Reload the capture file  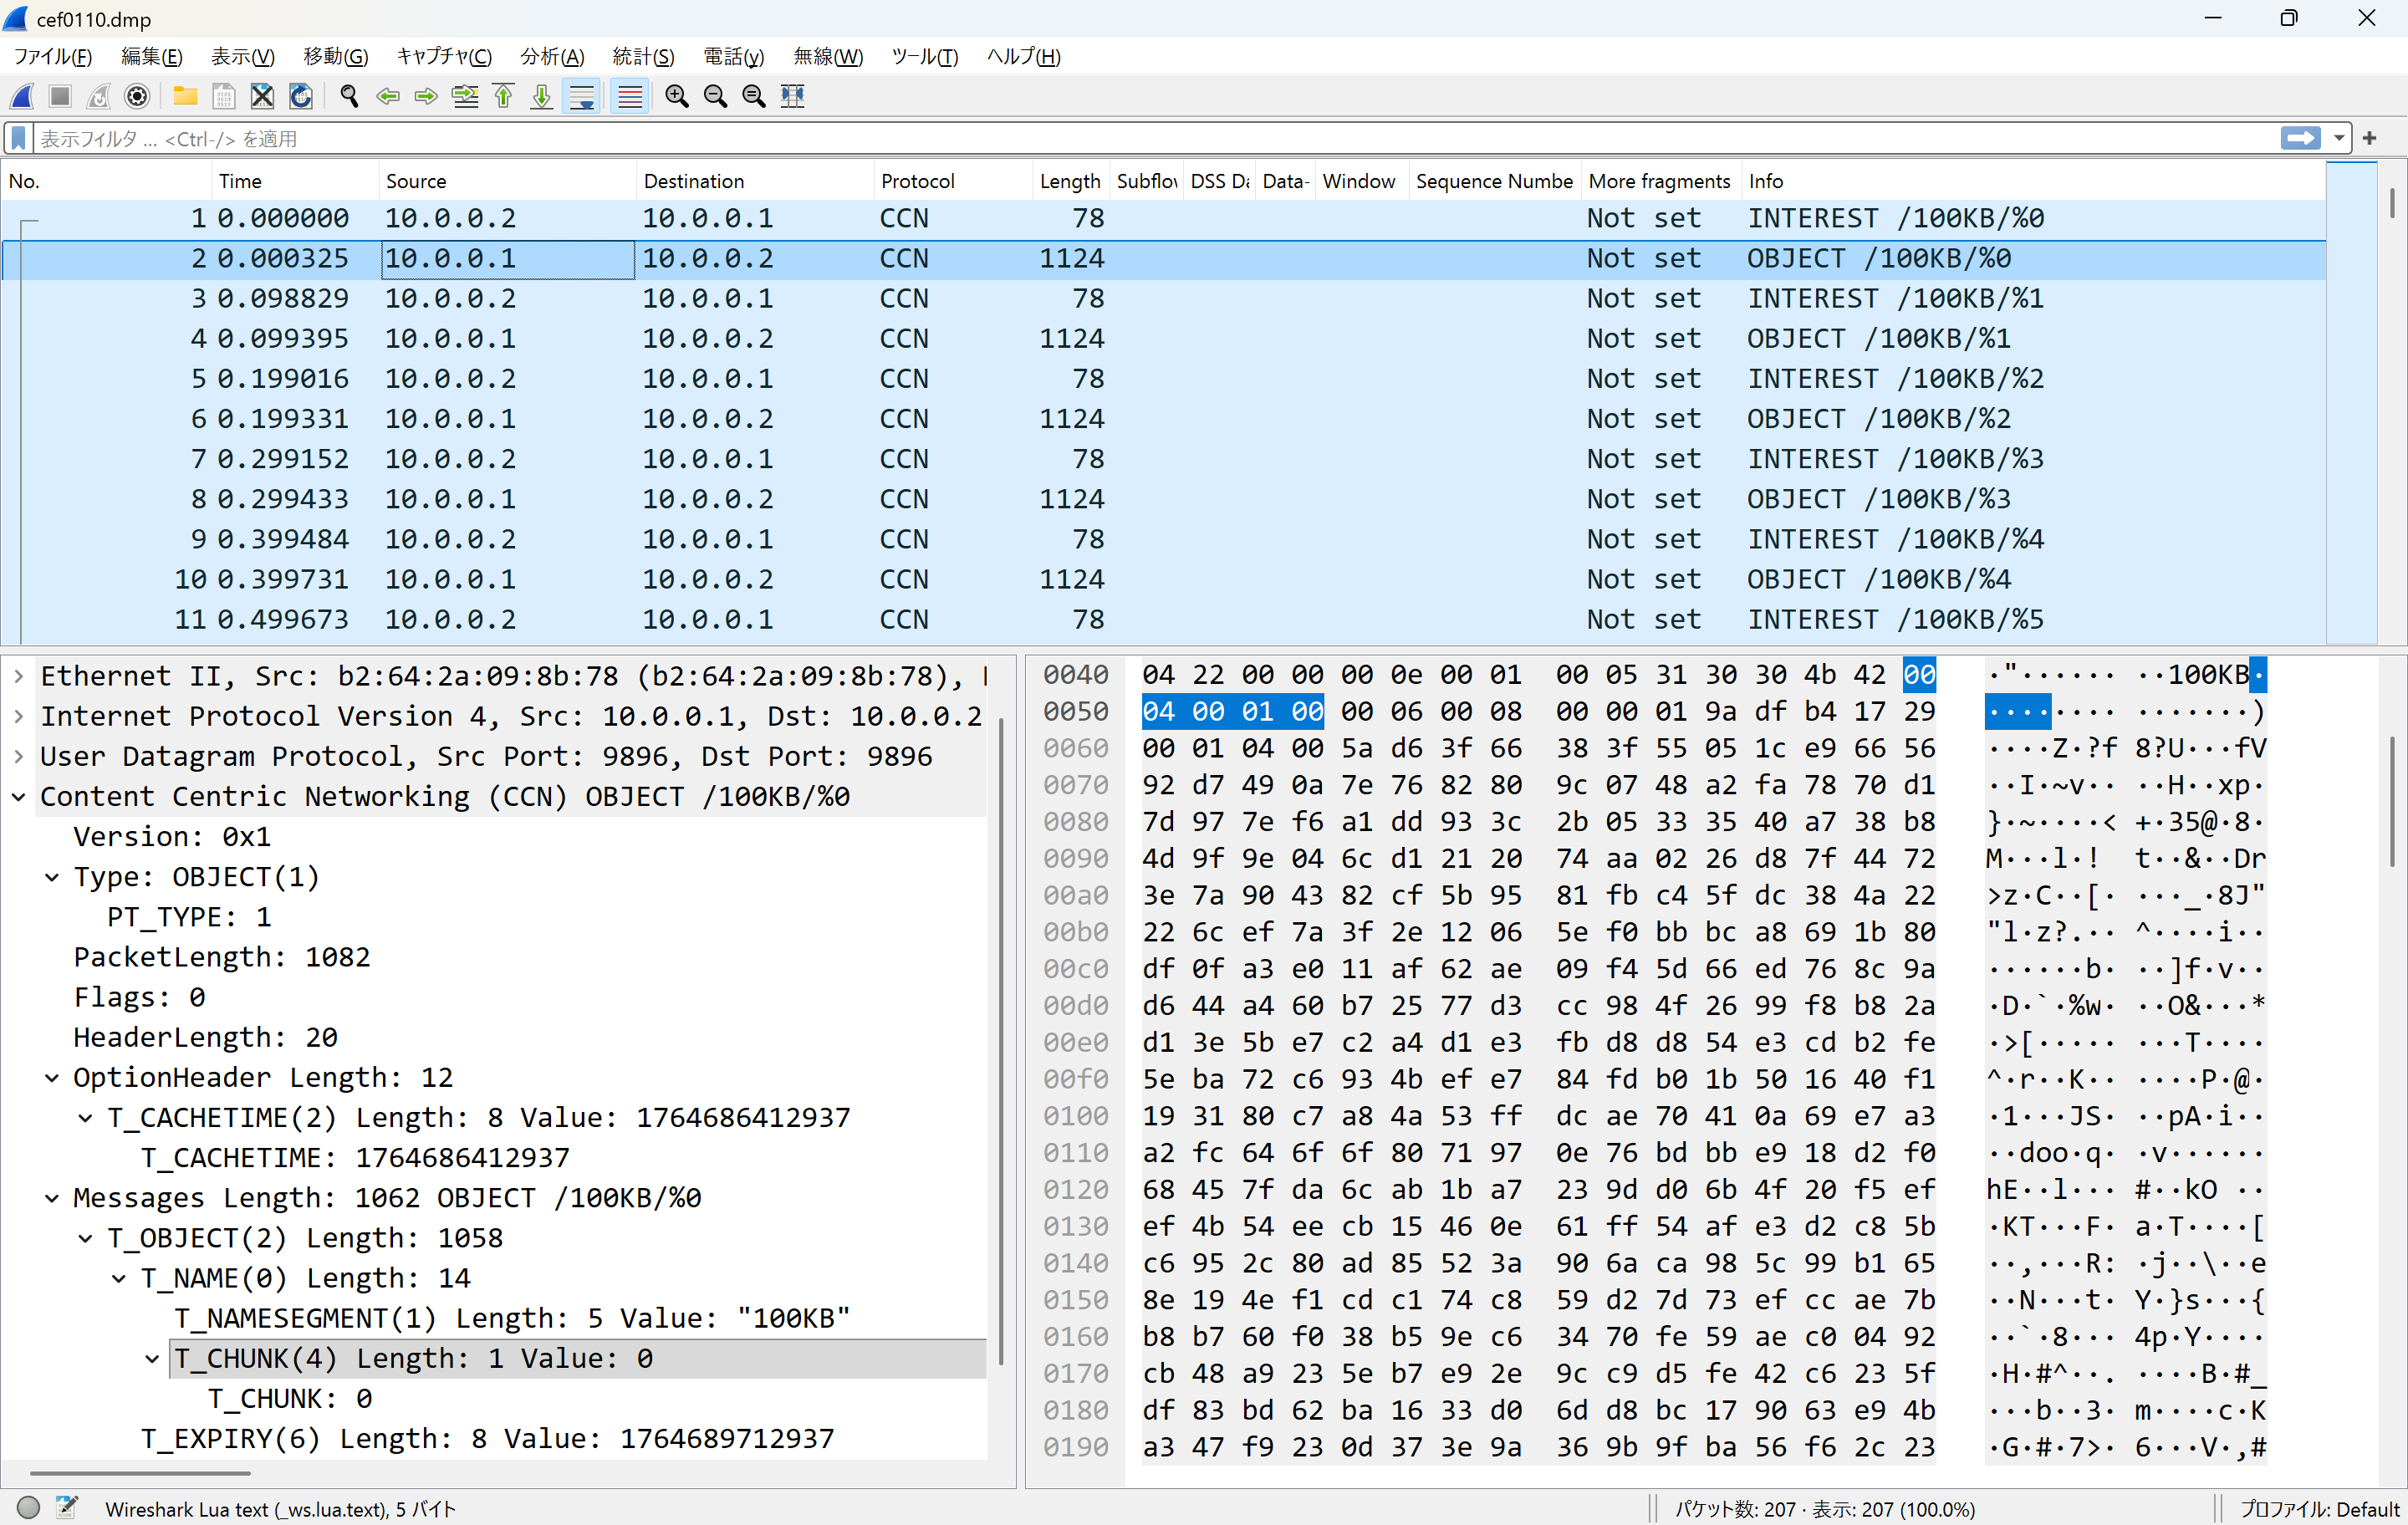click(301, 96)
